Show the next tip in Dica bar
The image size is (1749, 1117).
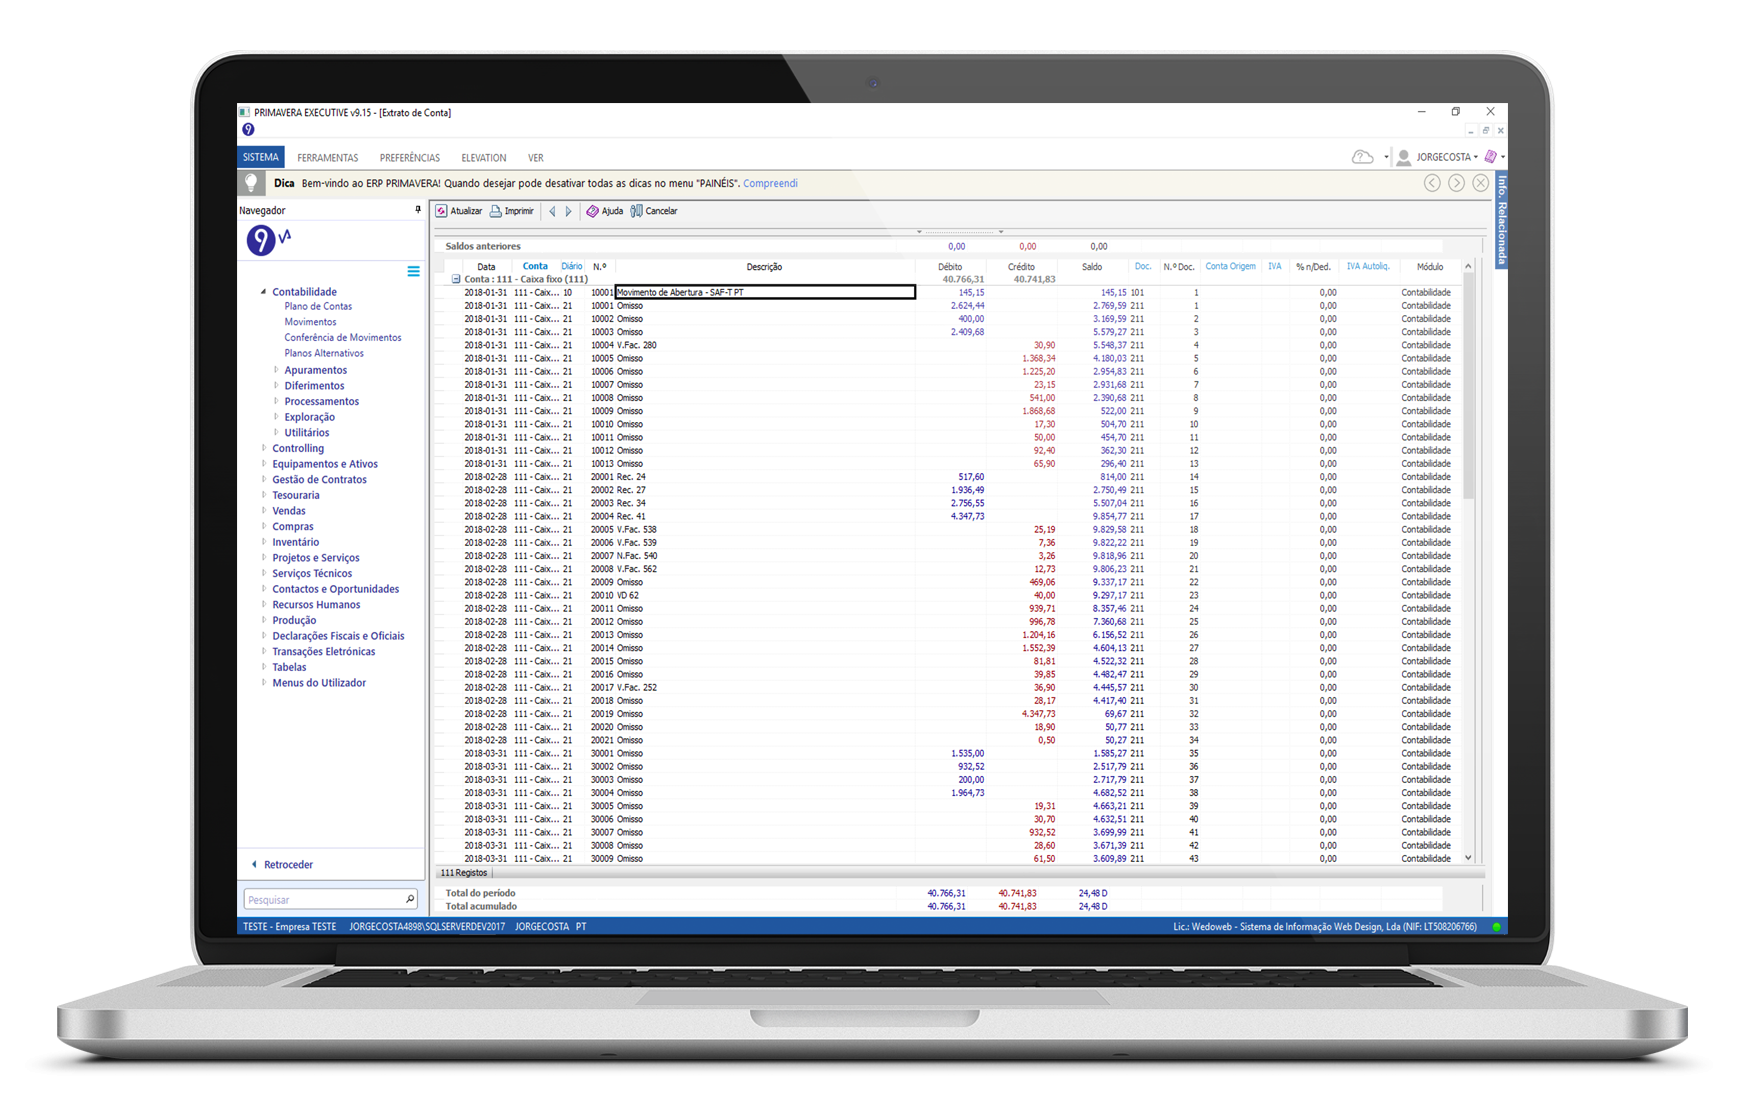tap(1456, 183)
